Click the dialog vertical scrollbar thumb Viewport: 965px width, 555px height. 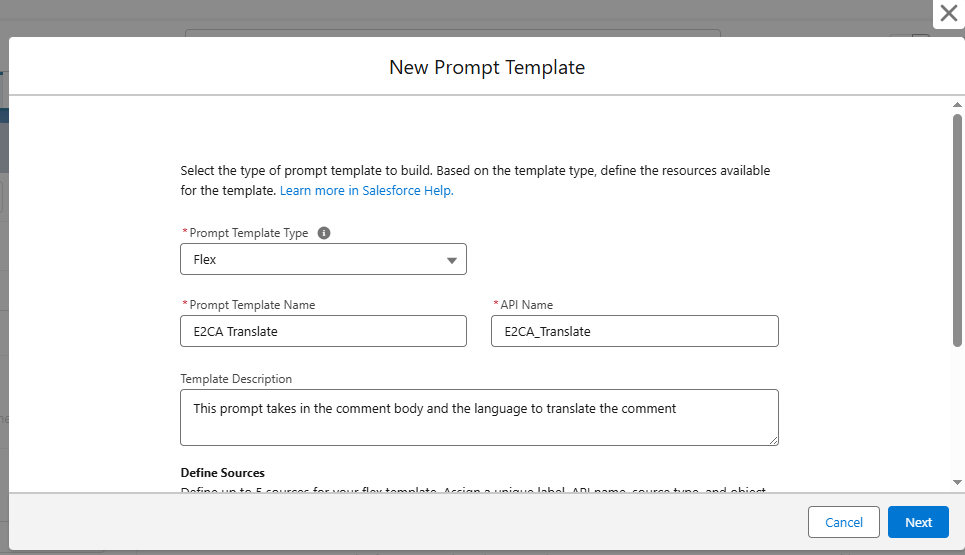(957, 230)
